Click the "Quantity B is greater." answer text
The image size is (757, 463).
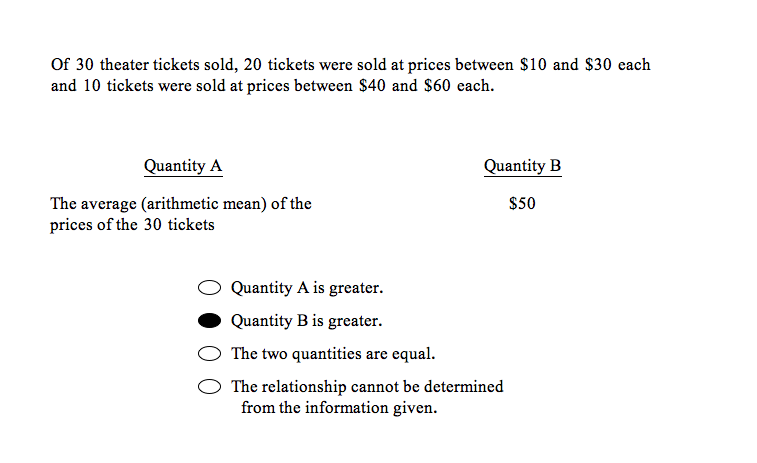coord(306,321)
